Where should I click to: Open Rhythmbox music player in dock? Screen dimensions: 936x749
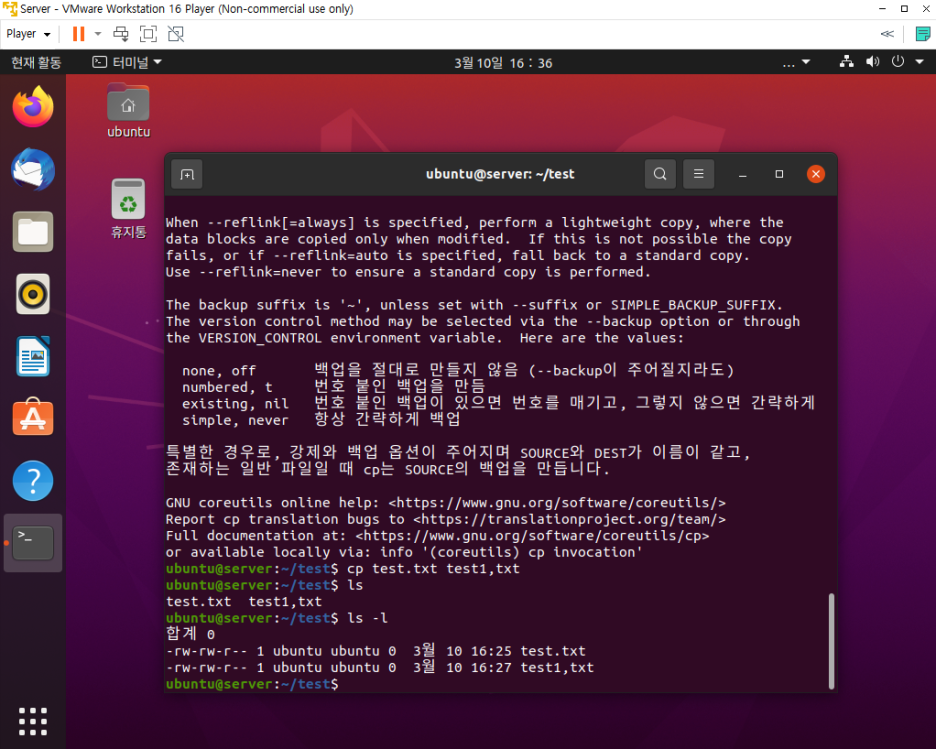(33, 294)
